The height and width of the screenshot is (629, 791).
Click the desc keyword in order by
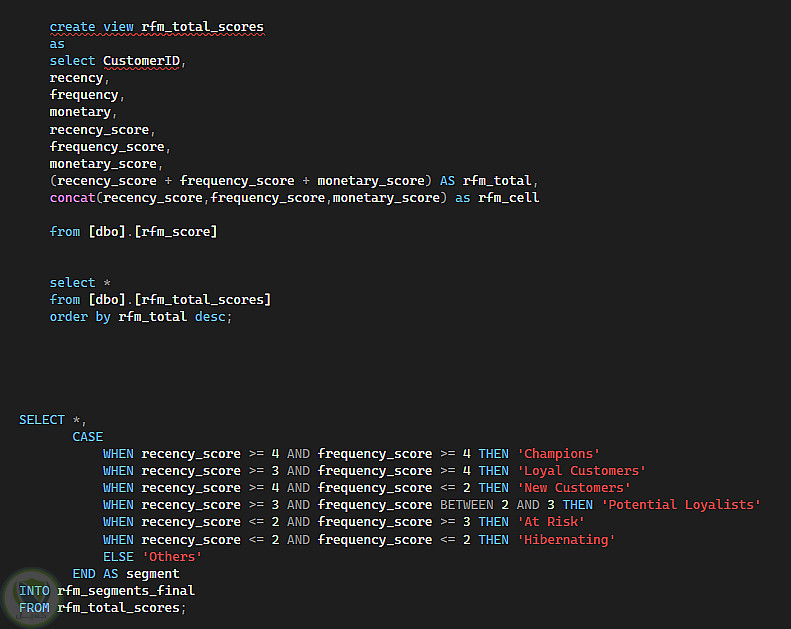210,317
